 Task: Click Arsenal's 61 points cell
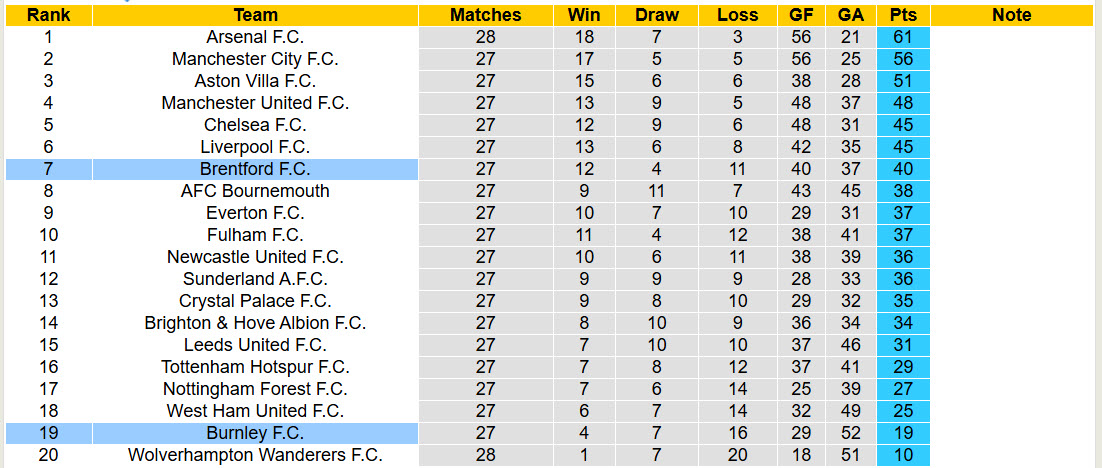click(x=902, y=37)
